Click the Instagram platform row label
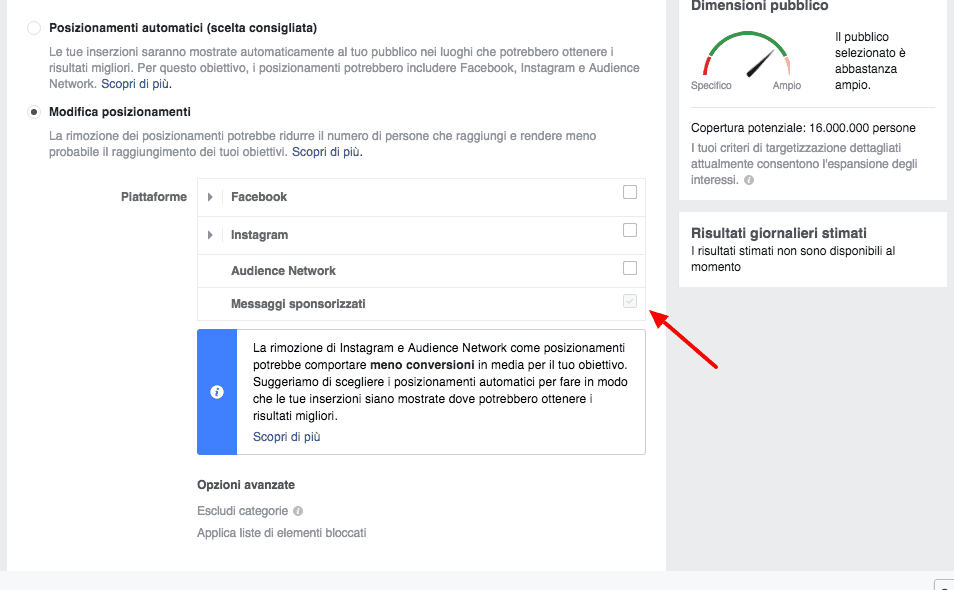This screenshot has width=954, height=590. 259,235
